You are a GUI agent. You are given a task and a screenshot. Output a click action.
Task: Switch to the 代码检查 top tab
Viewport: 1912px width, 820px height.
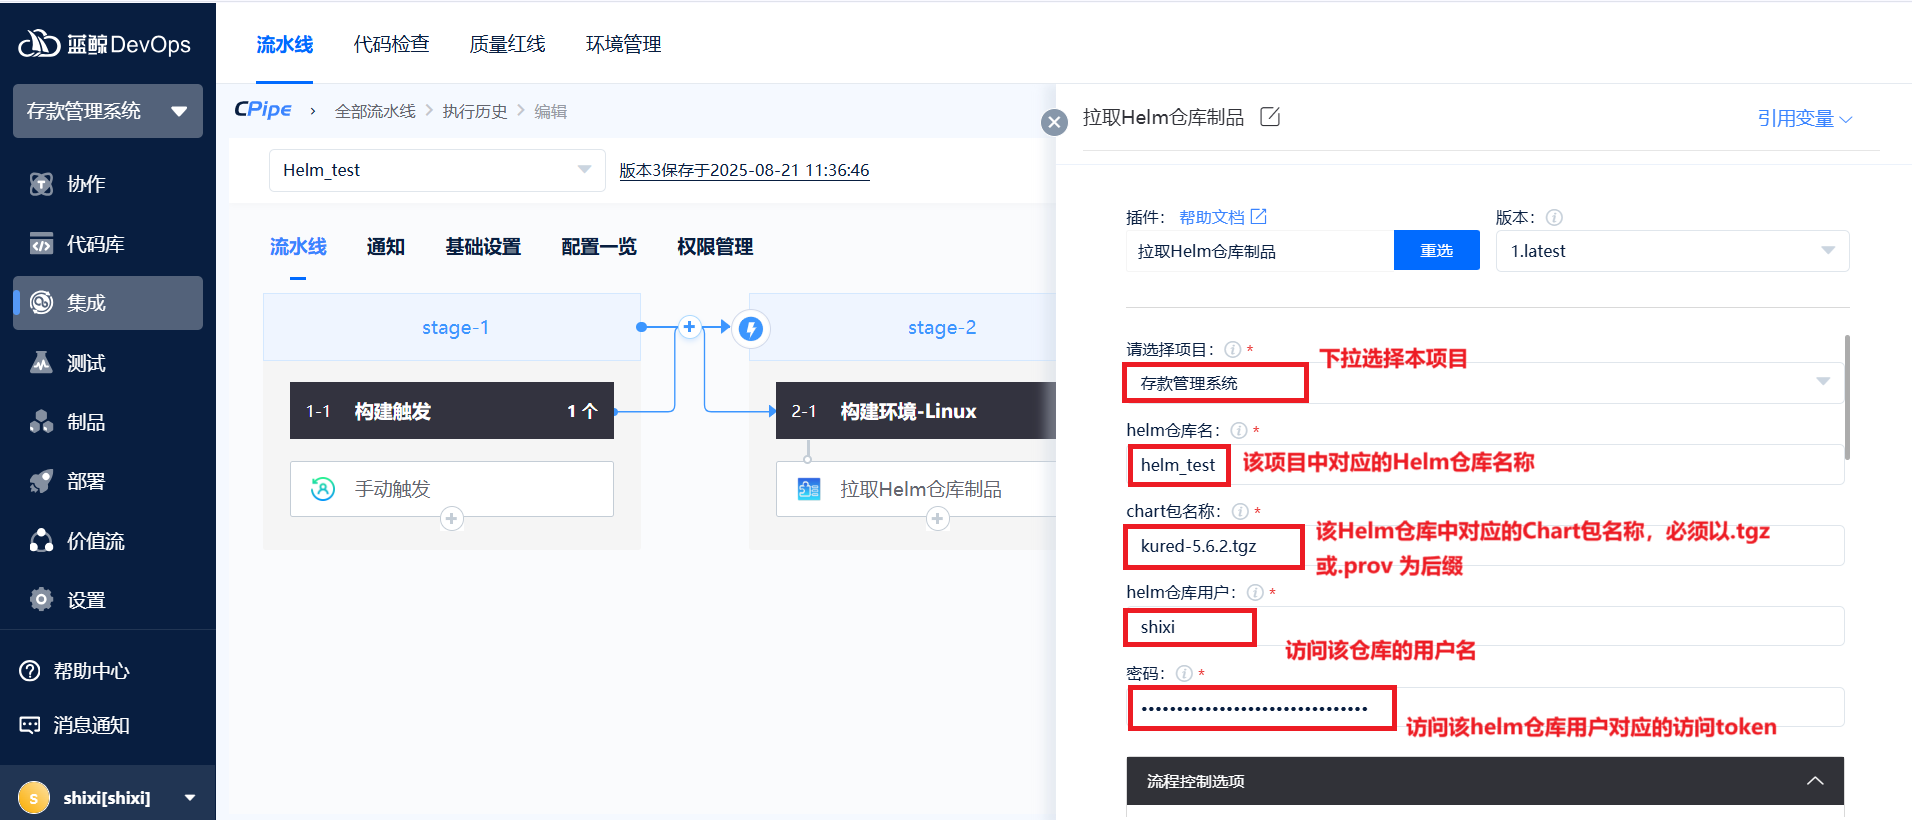(x=391, y=44)
